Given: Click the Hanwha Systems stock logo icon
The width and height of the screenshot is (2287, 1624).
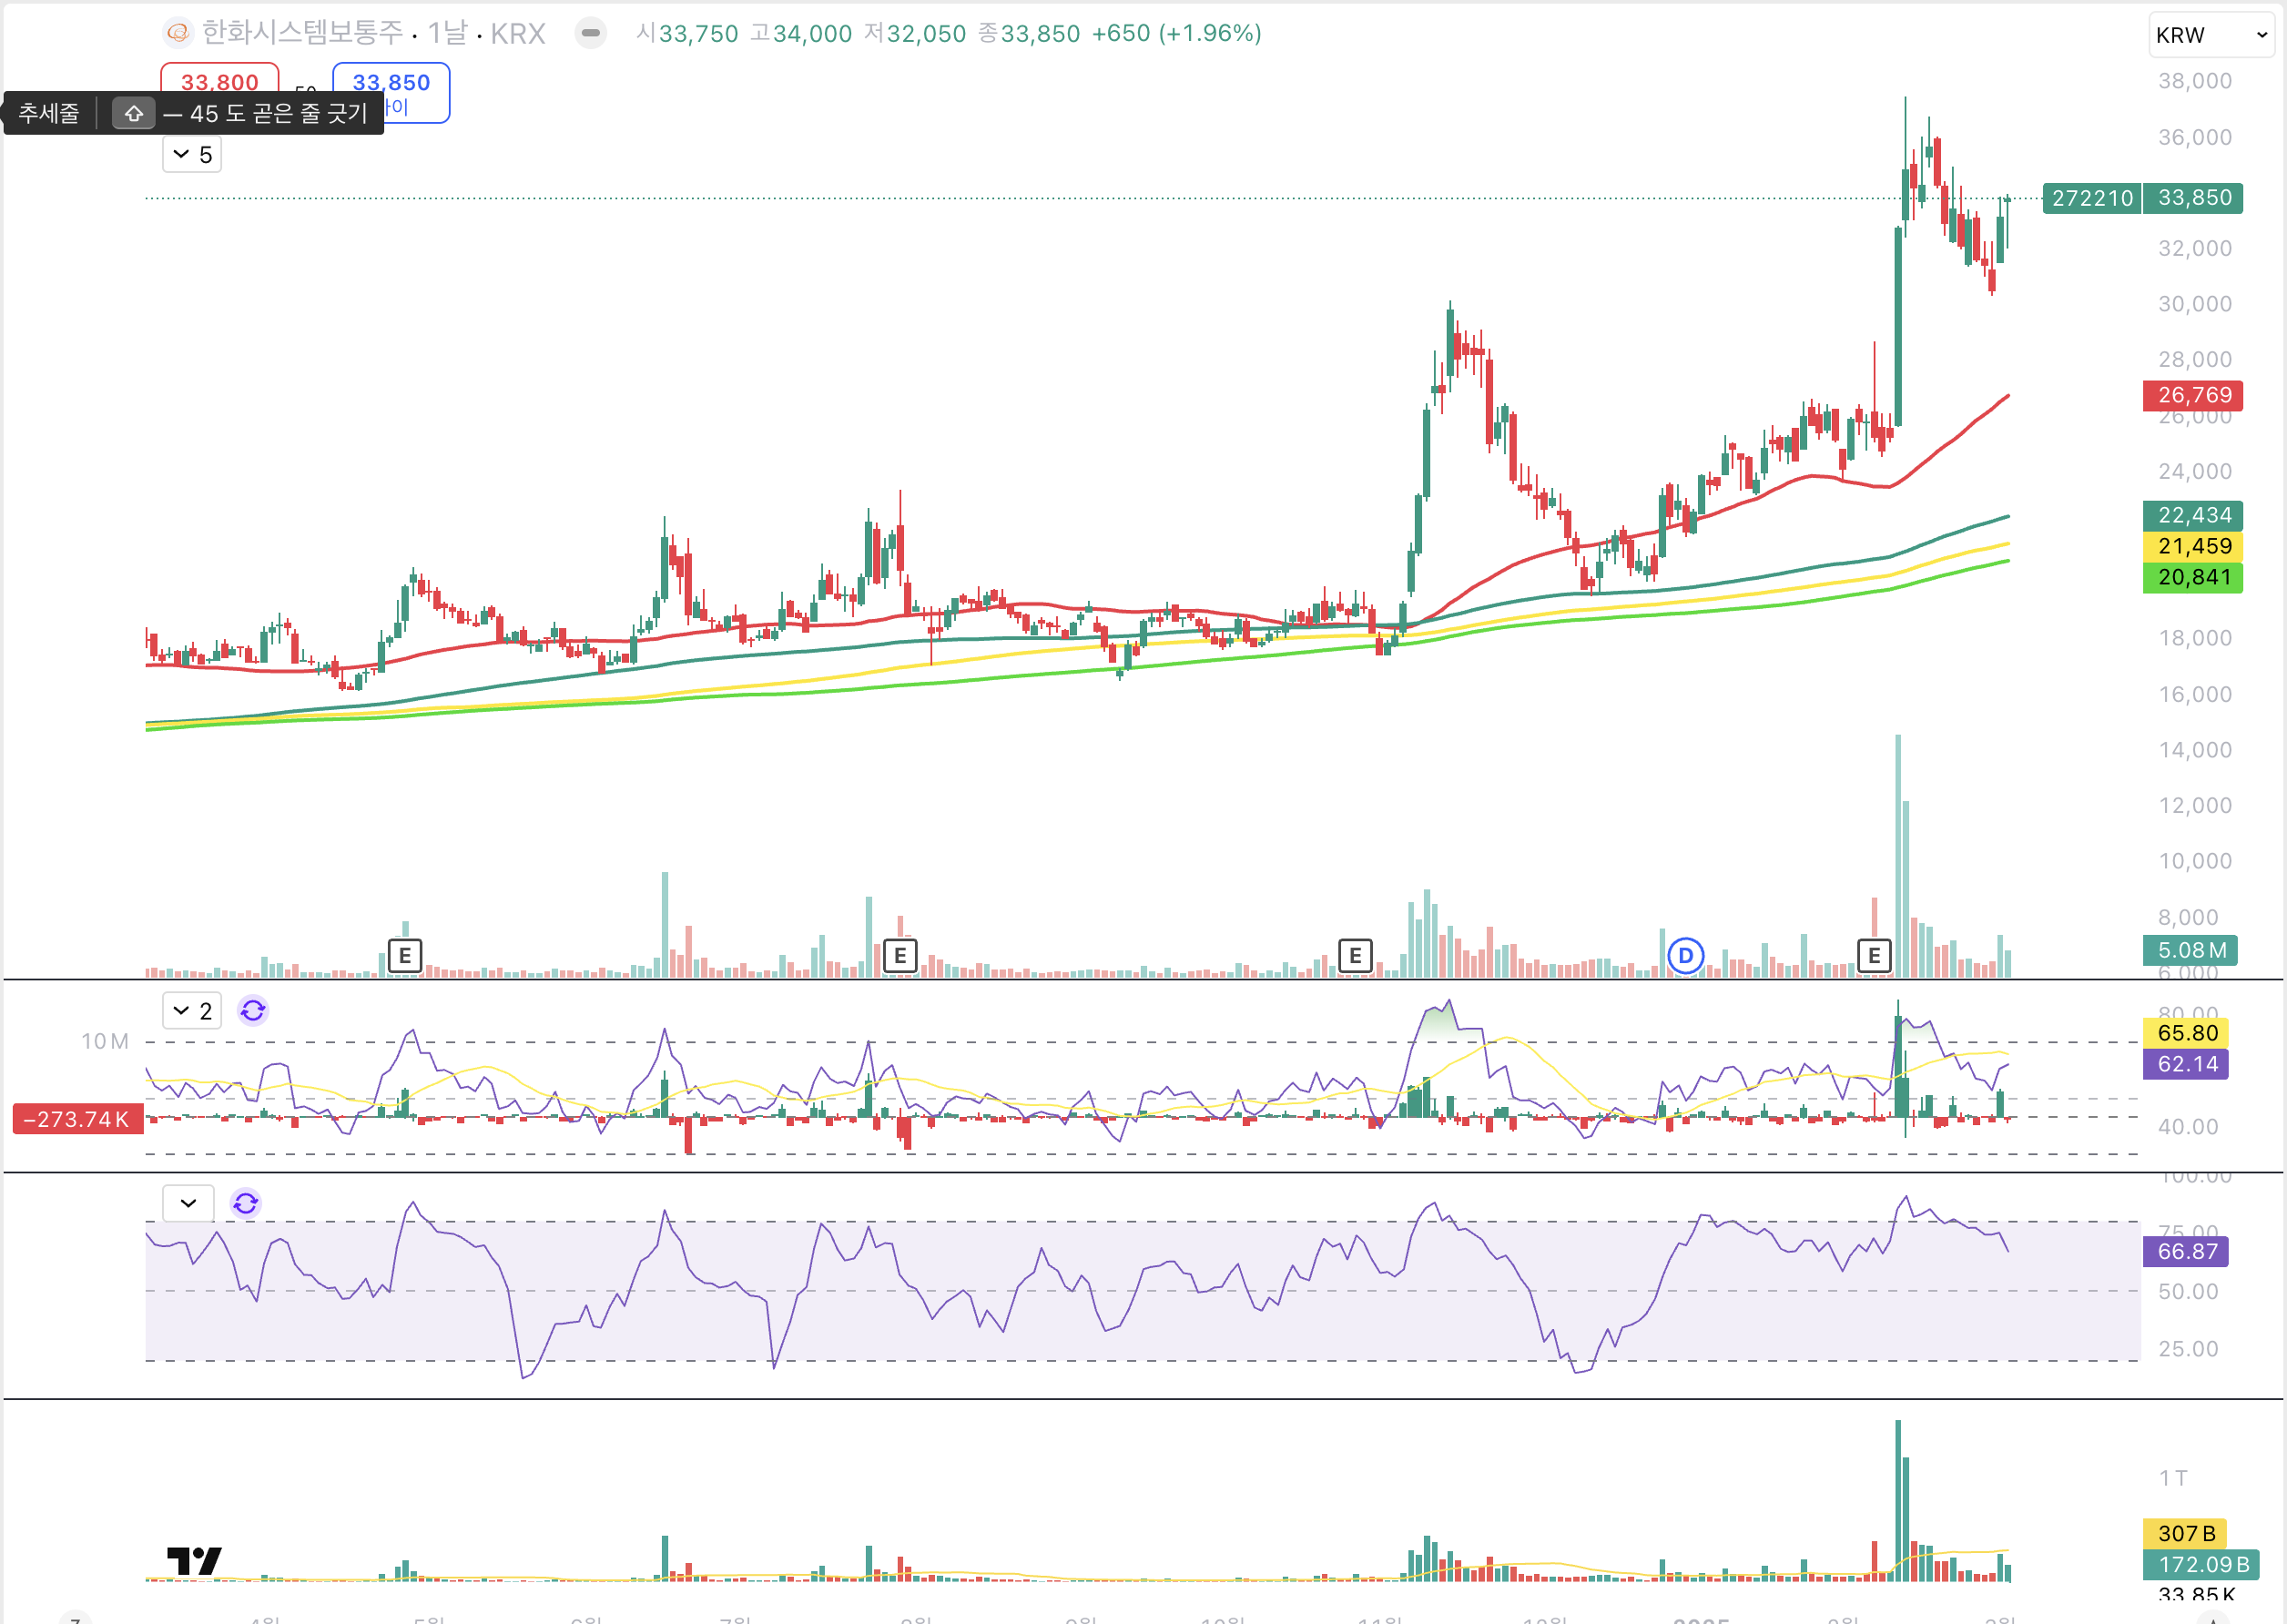Looking at the screenshot, I should pyautogui.click(x=178, y=33).
